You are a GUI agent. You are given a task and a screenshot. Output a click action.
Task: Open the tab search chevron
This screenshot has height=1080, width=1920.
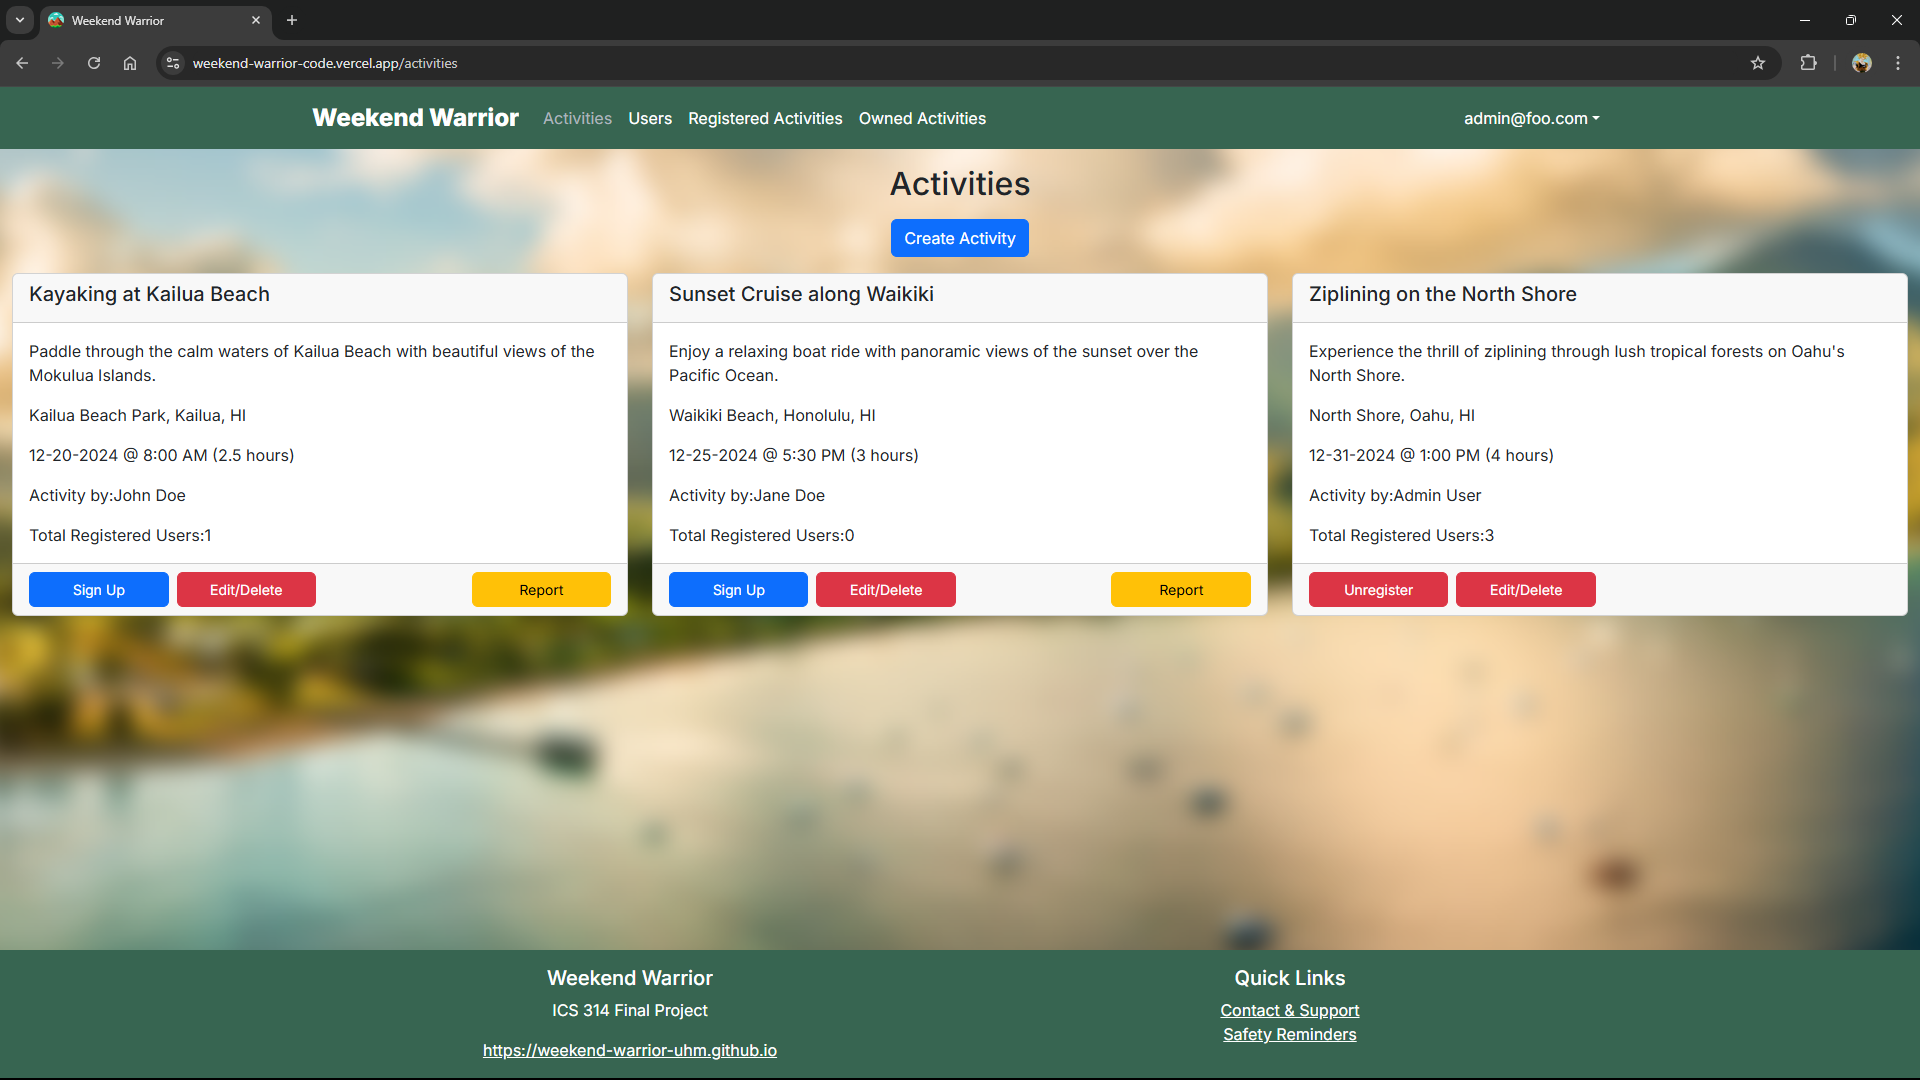[x=19, y=20]
